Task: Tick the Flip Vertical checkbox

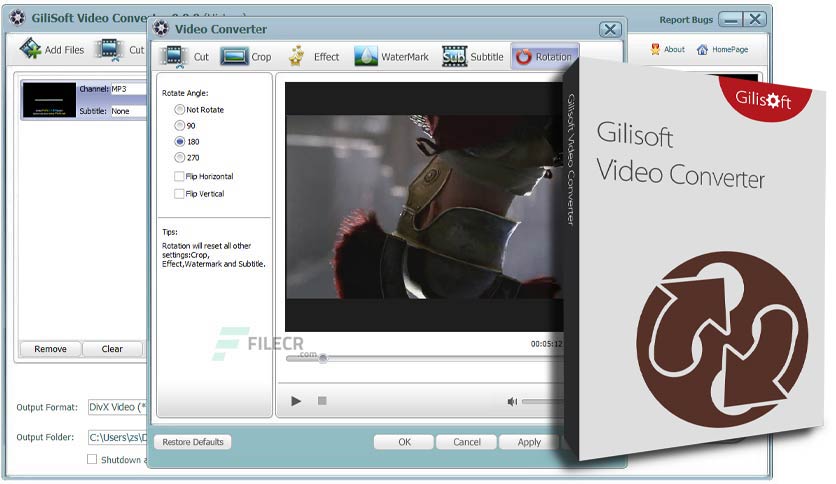Action: tap(179, 193)
